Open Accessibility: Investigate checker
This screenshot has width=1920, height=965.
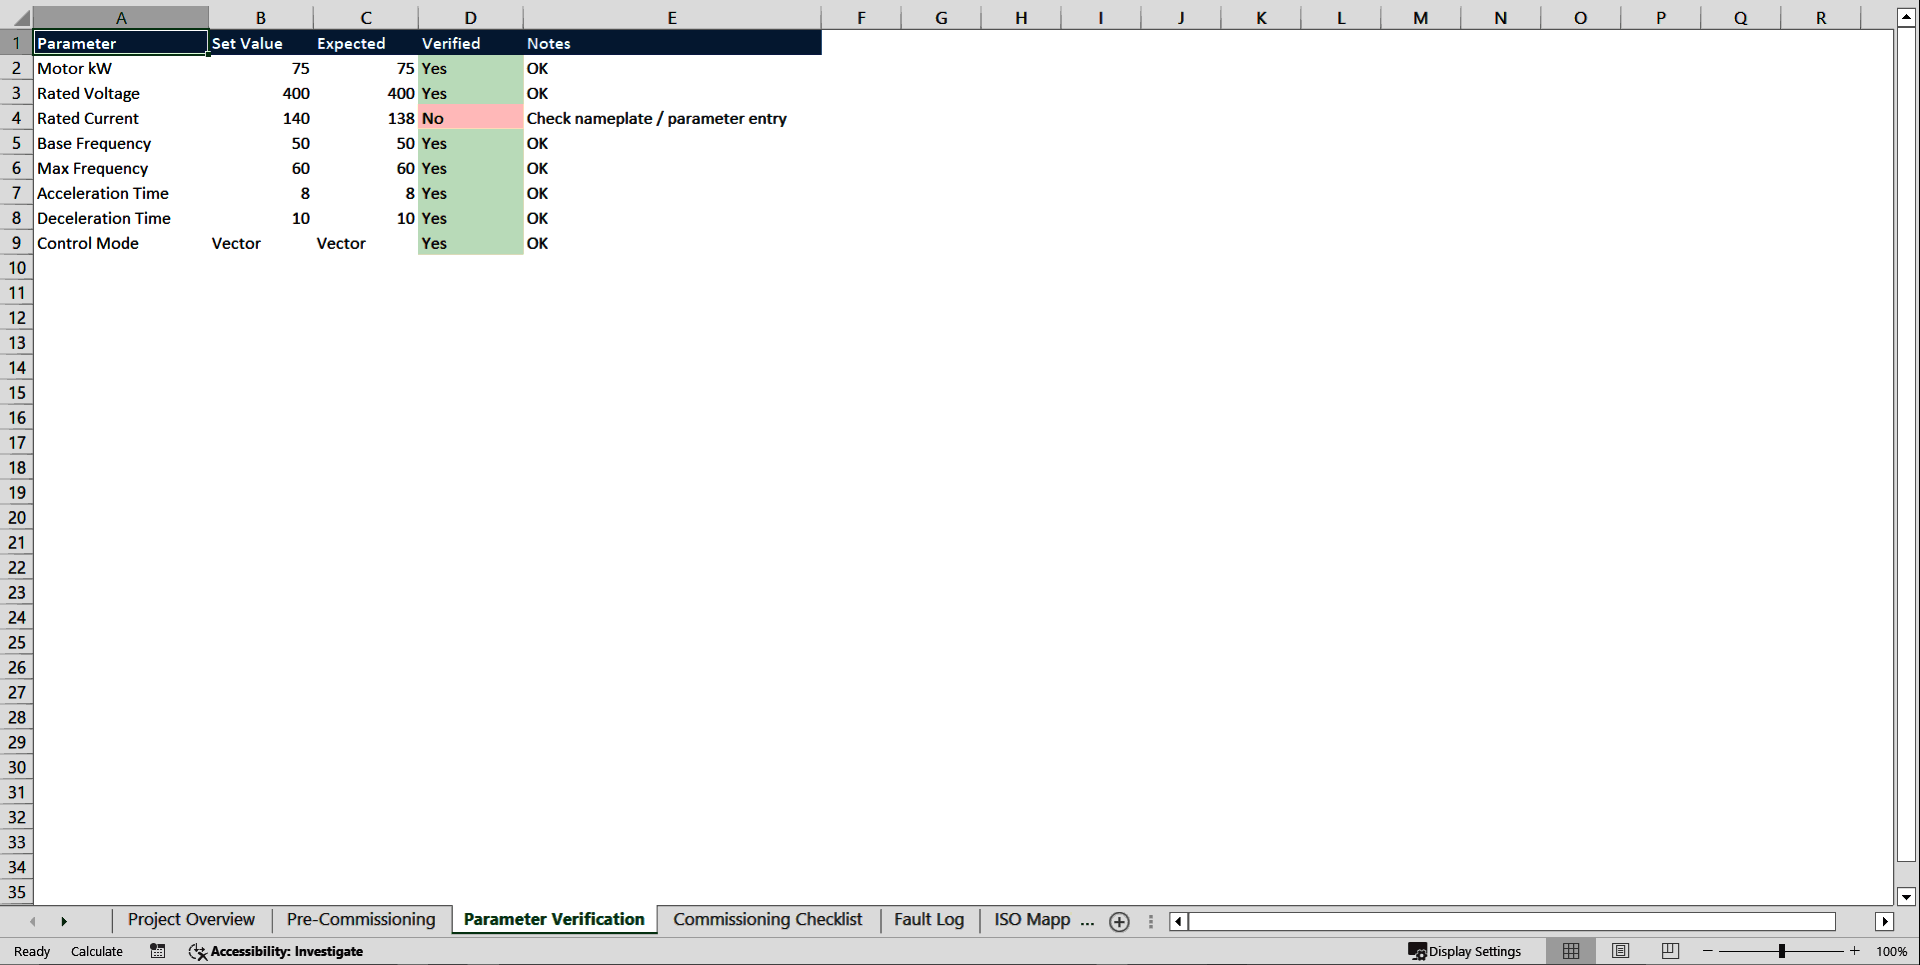275,951
